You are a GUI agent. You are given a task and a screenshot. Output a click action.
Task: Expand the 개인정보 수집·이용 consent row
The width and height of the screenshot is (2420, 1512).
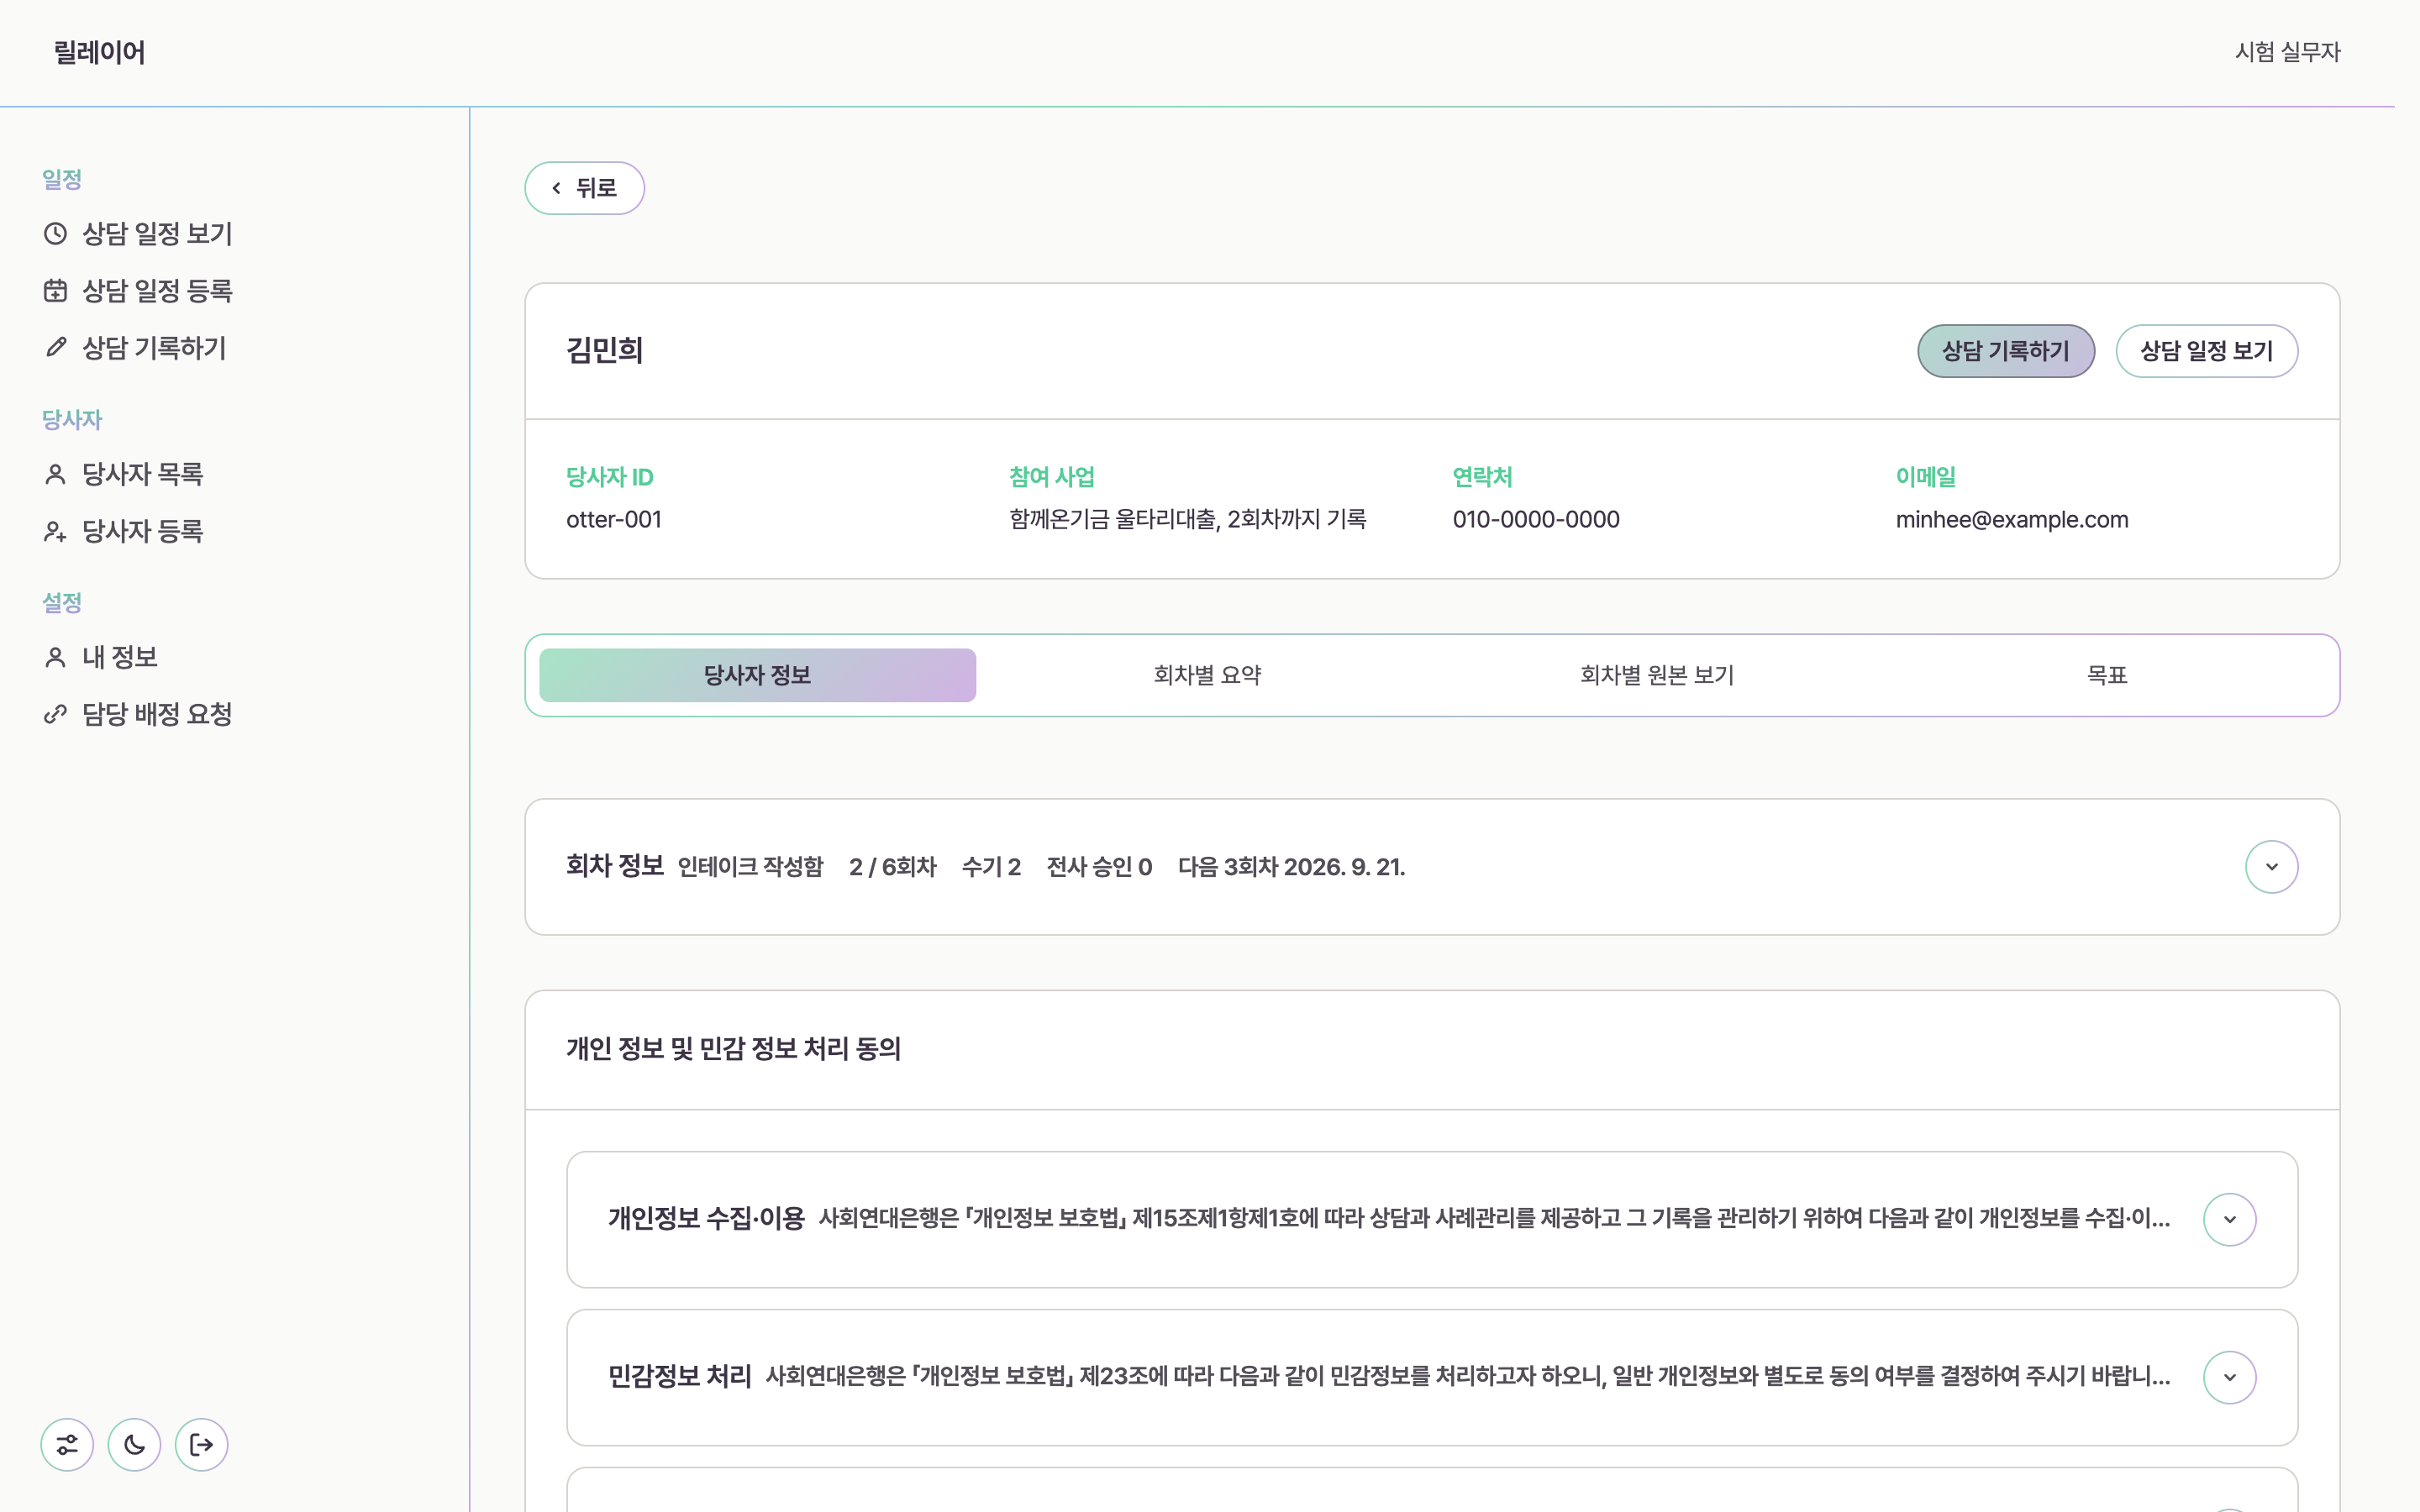coord(2229,1219)
